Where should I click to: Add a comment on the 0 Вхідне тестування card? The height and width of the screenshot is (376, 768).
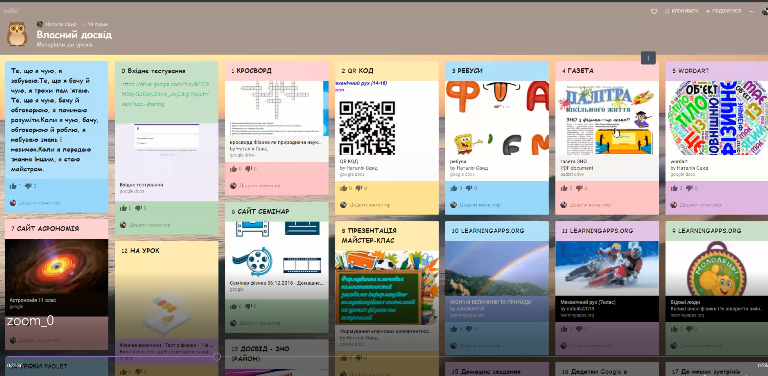coord(149,225)
